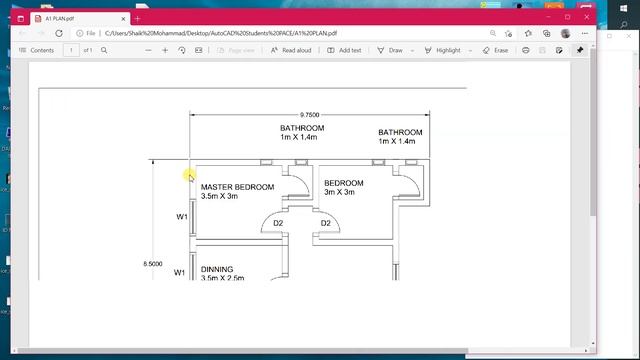Click the 8.5000 dimension text

pyautogui.click(x=153, y=264)
